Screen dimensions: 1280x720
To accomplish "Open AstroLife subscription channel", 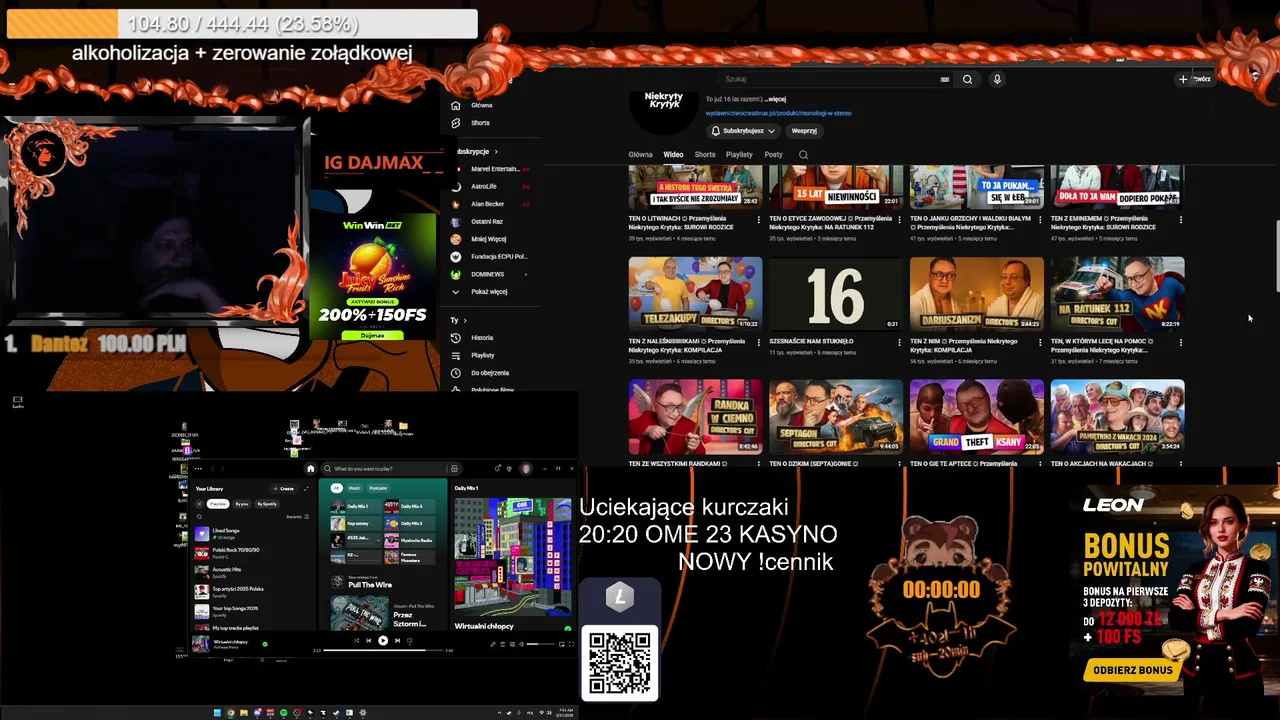I will pos(484,187).
